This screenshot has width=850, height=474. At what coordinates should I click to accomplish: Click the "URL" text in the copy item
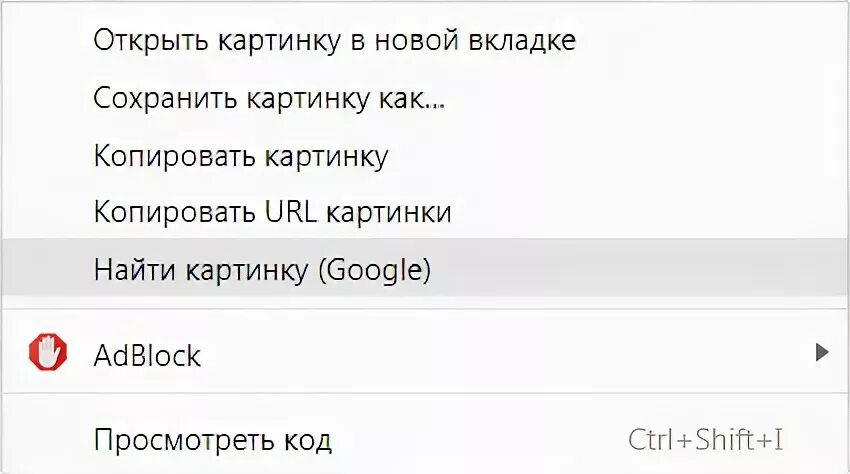[288, 212]
